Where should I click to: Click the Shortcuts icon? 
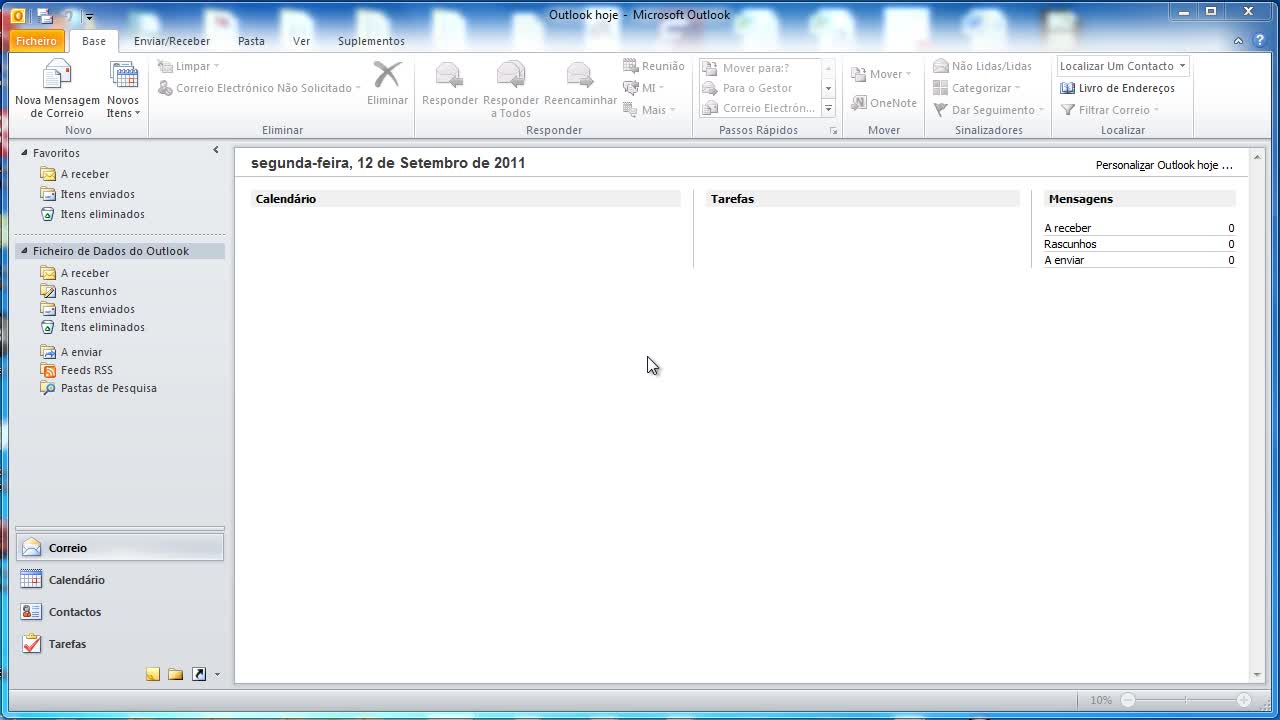199,674
